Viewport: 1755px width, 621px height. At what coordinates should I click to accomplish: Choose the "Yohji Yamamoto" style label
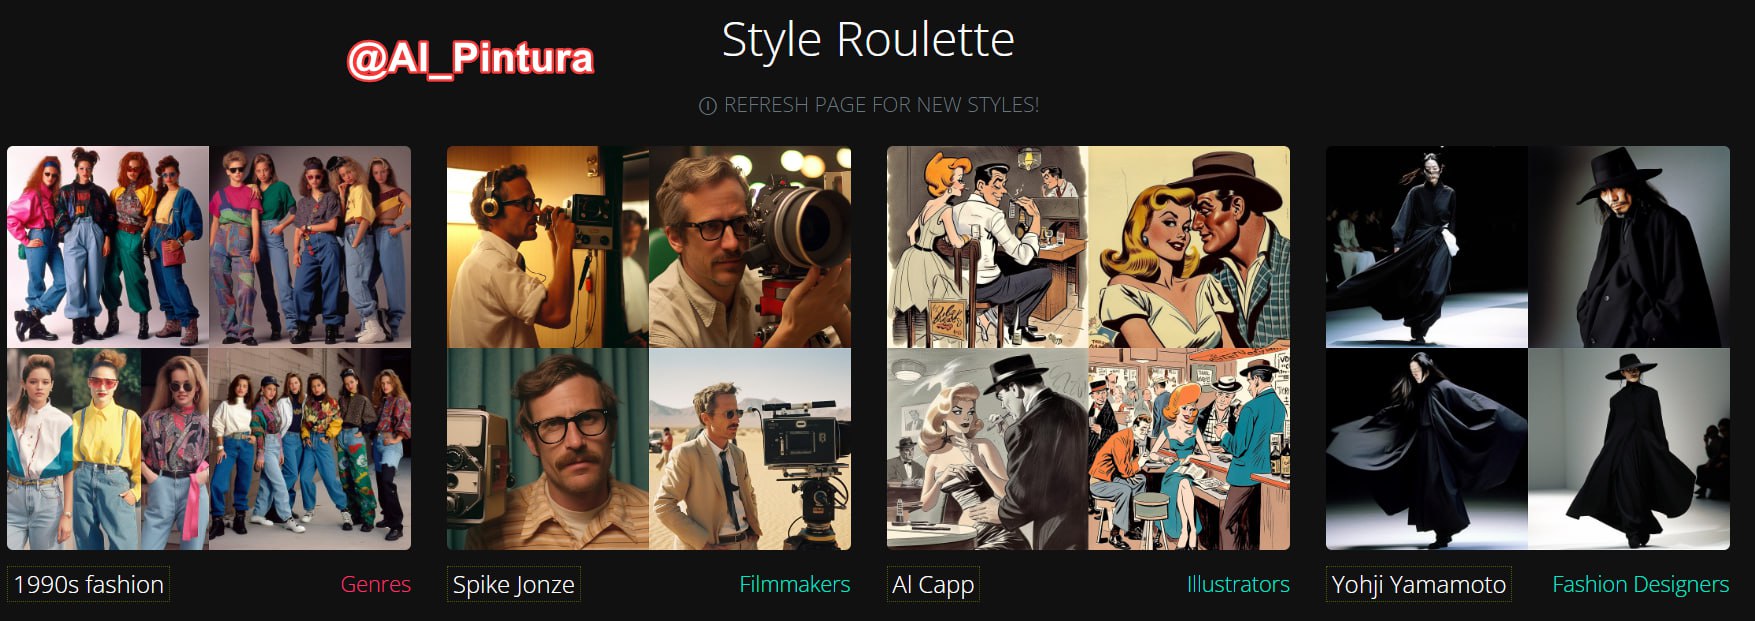(x=1418, y=585)
